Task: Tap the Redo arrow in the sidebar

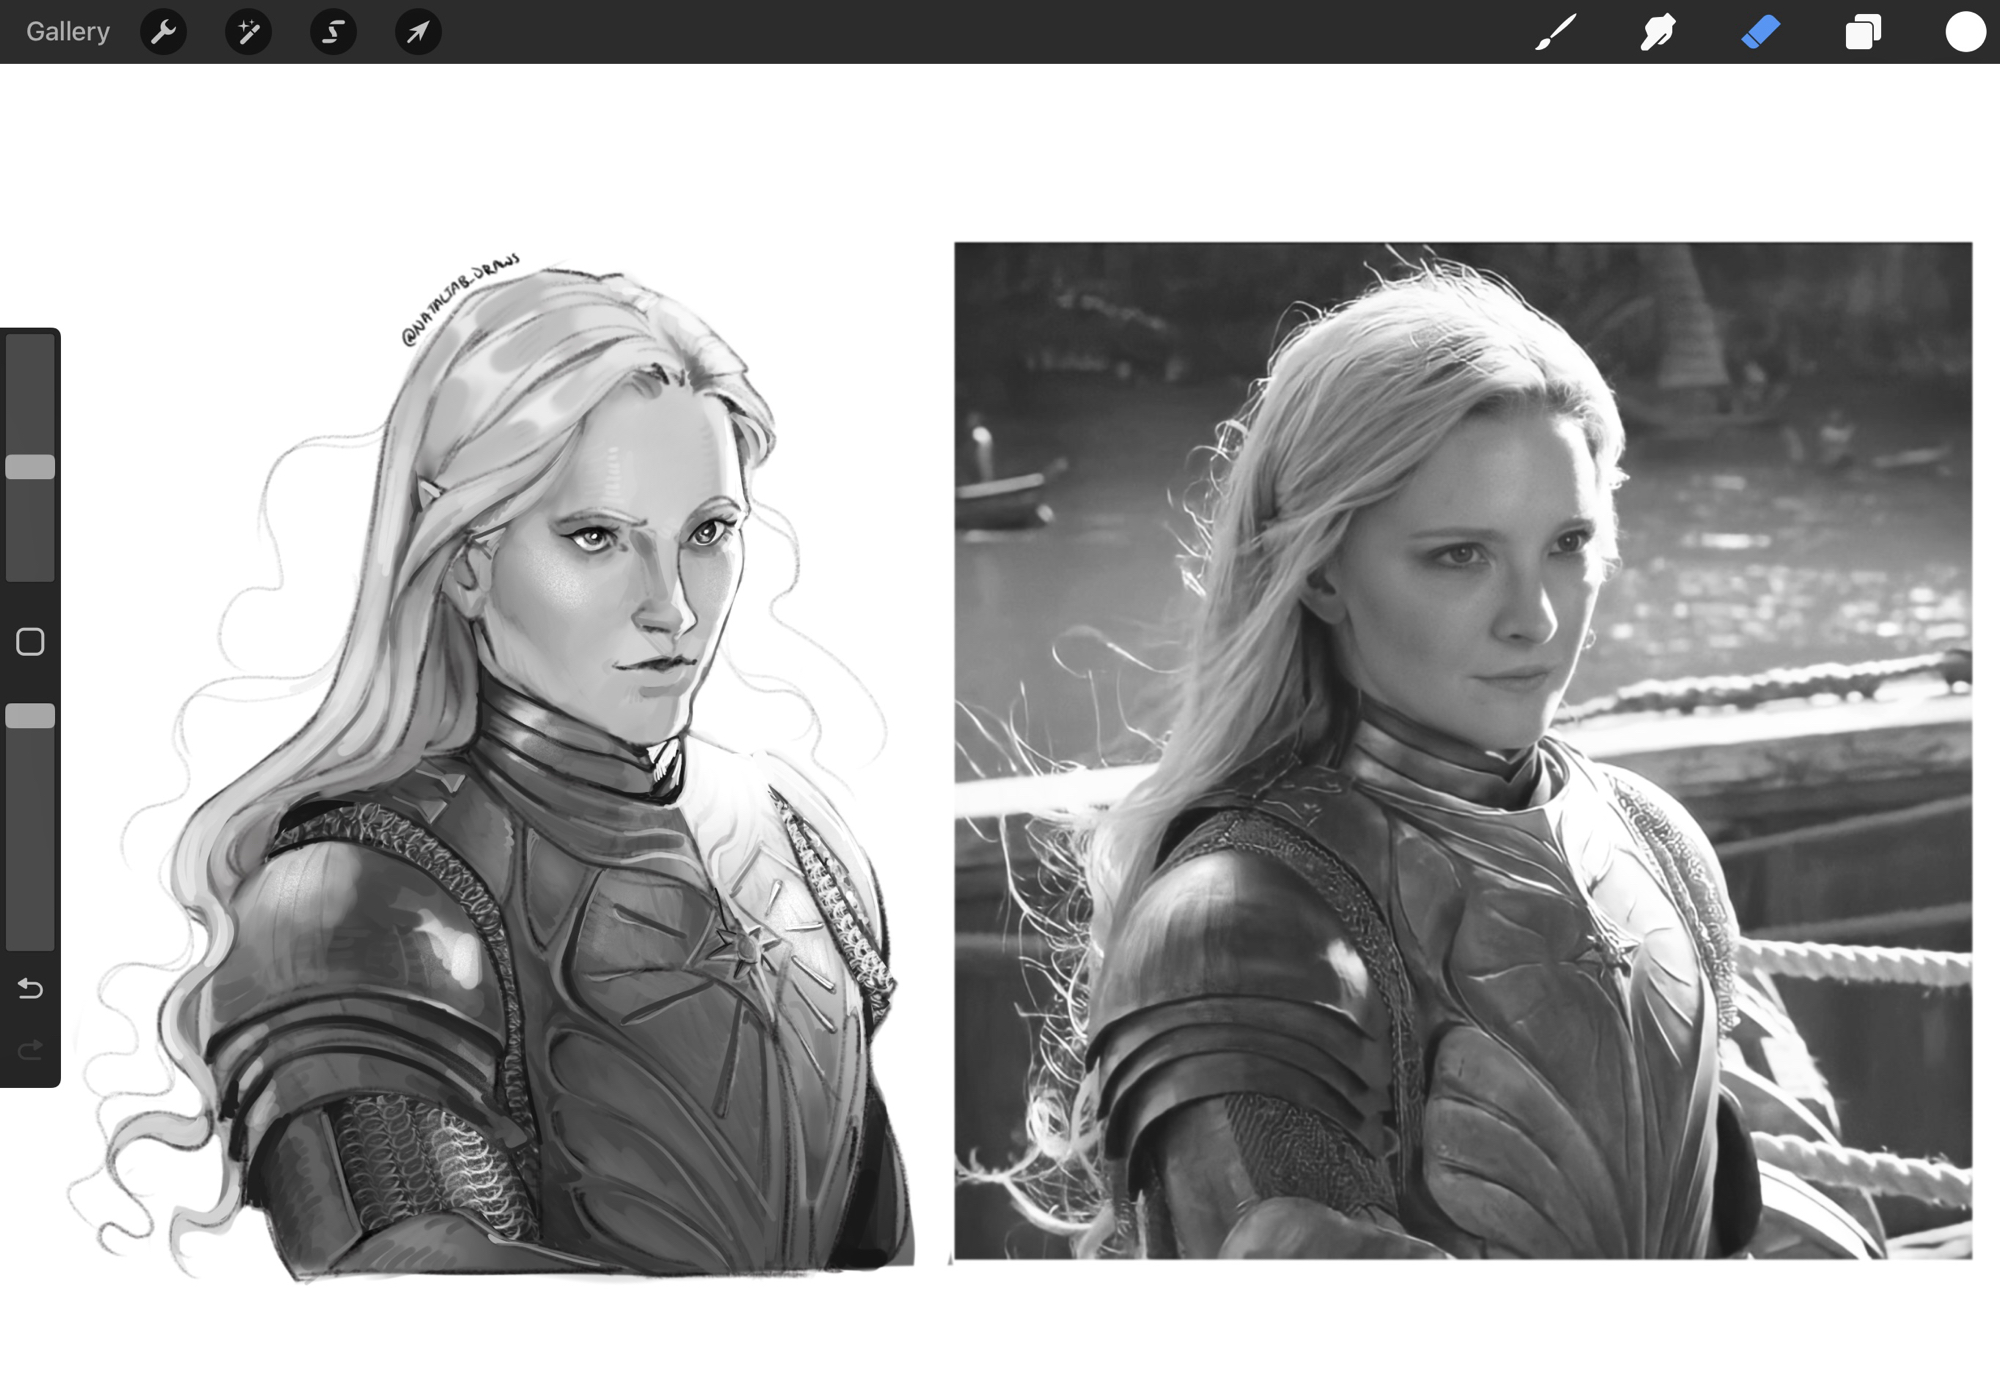Action: tap(30, 1049)
